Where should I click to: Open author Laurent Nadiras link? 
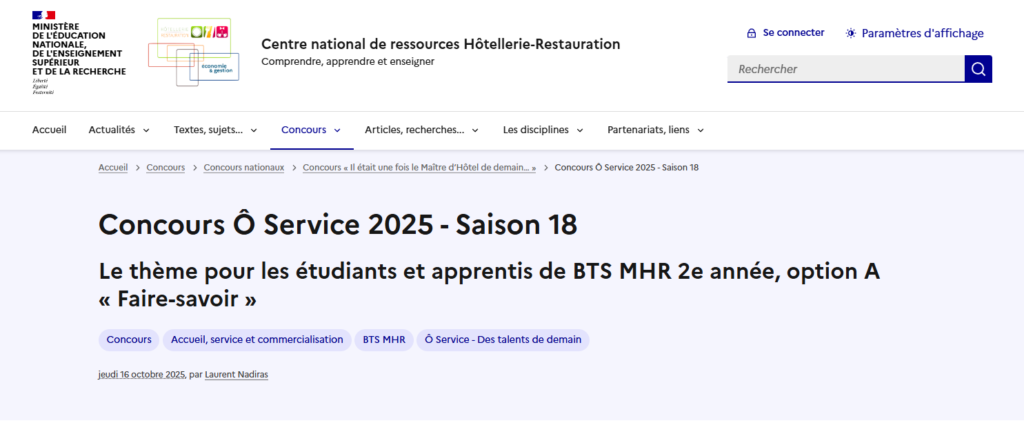(236, 374)
